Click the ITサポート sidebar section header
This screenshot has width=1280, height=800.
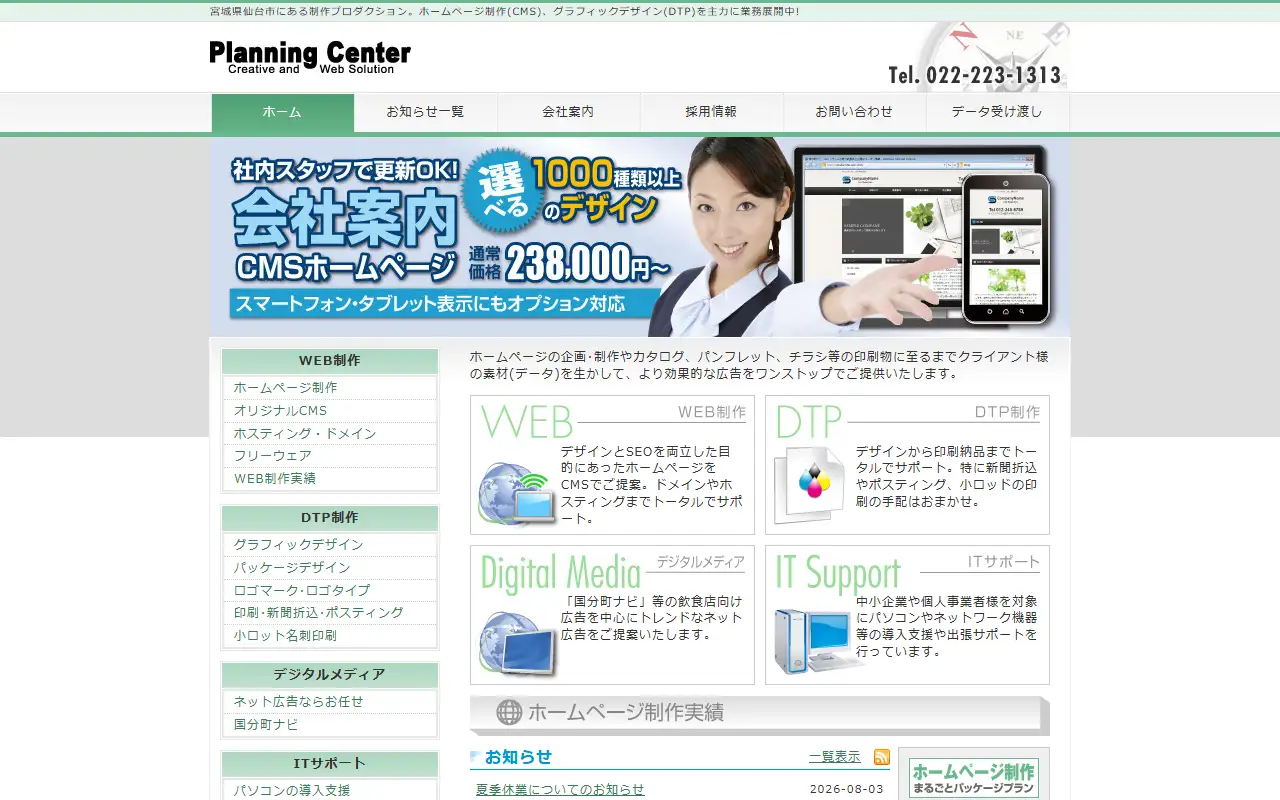(x=330, y=764)
